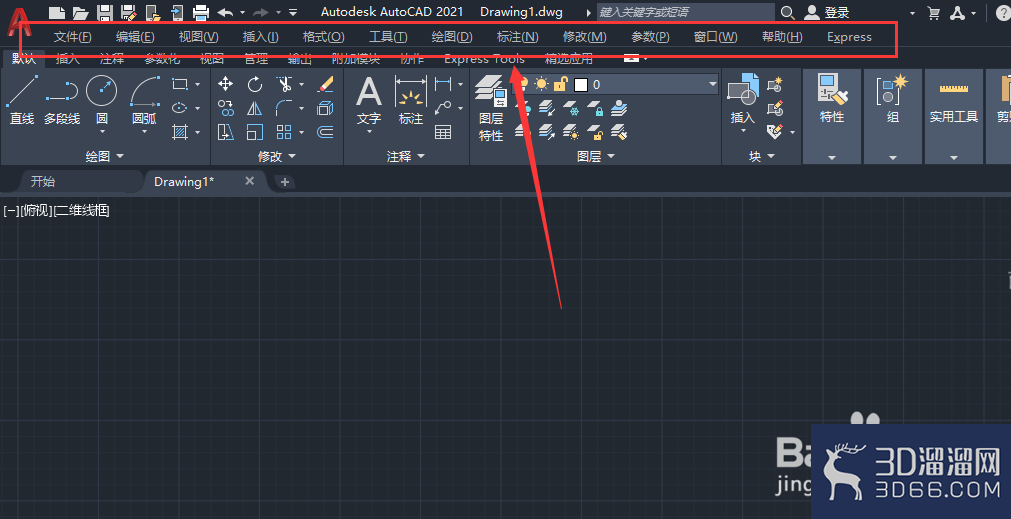Select the Multileader tool
Screen dimensions: 1011x519
(x=443, y=108)
